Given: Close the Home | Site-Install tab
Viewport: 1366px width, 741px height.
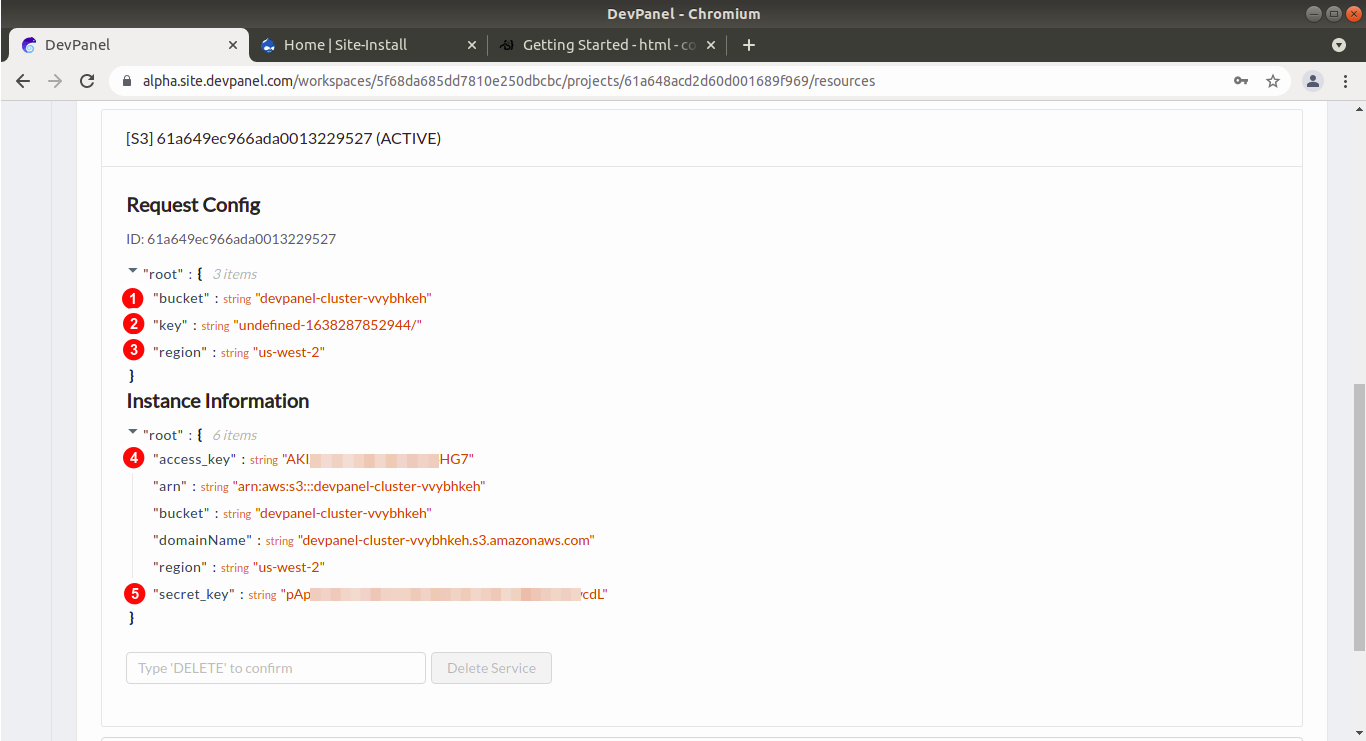Looking at the screenshot, I should point(472,45).
